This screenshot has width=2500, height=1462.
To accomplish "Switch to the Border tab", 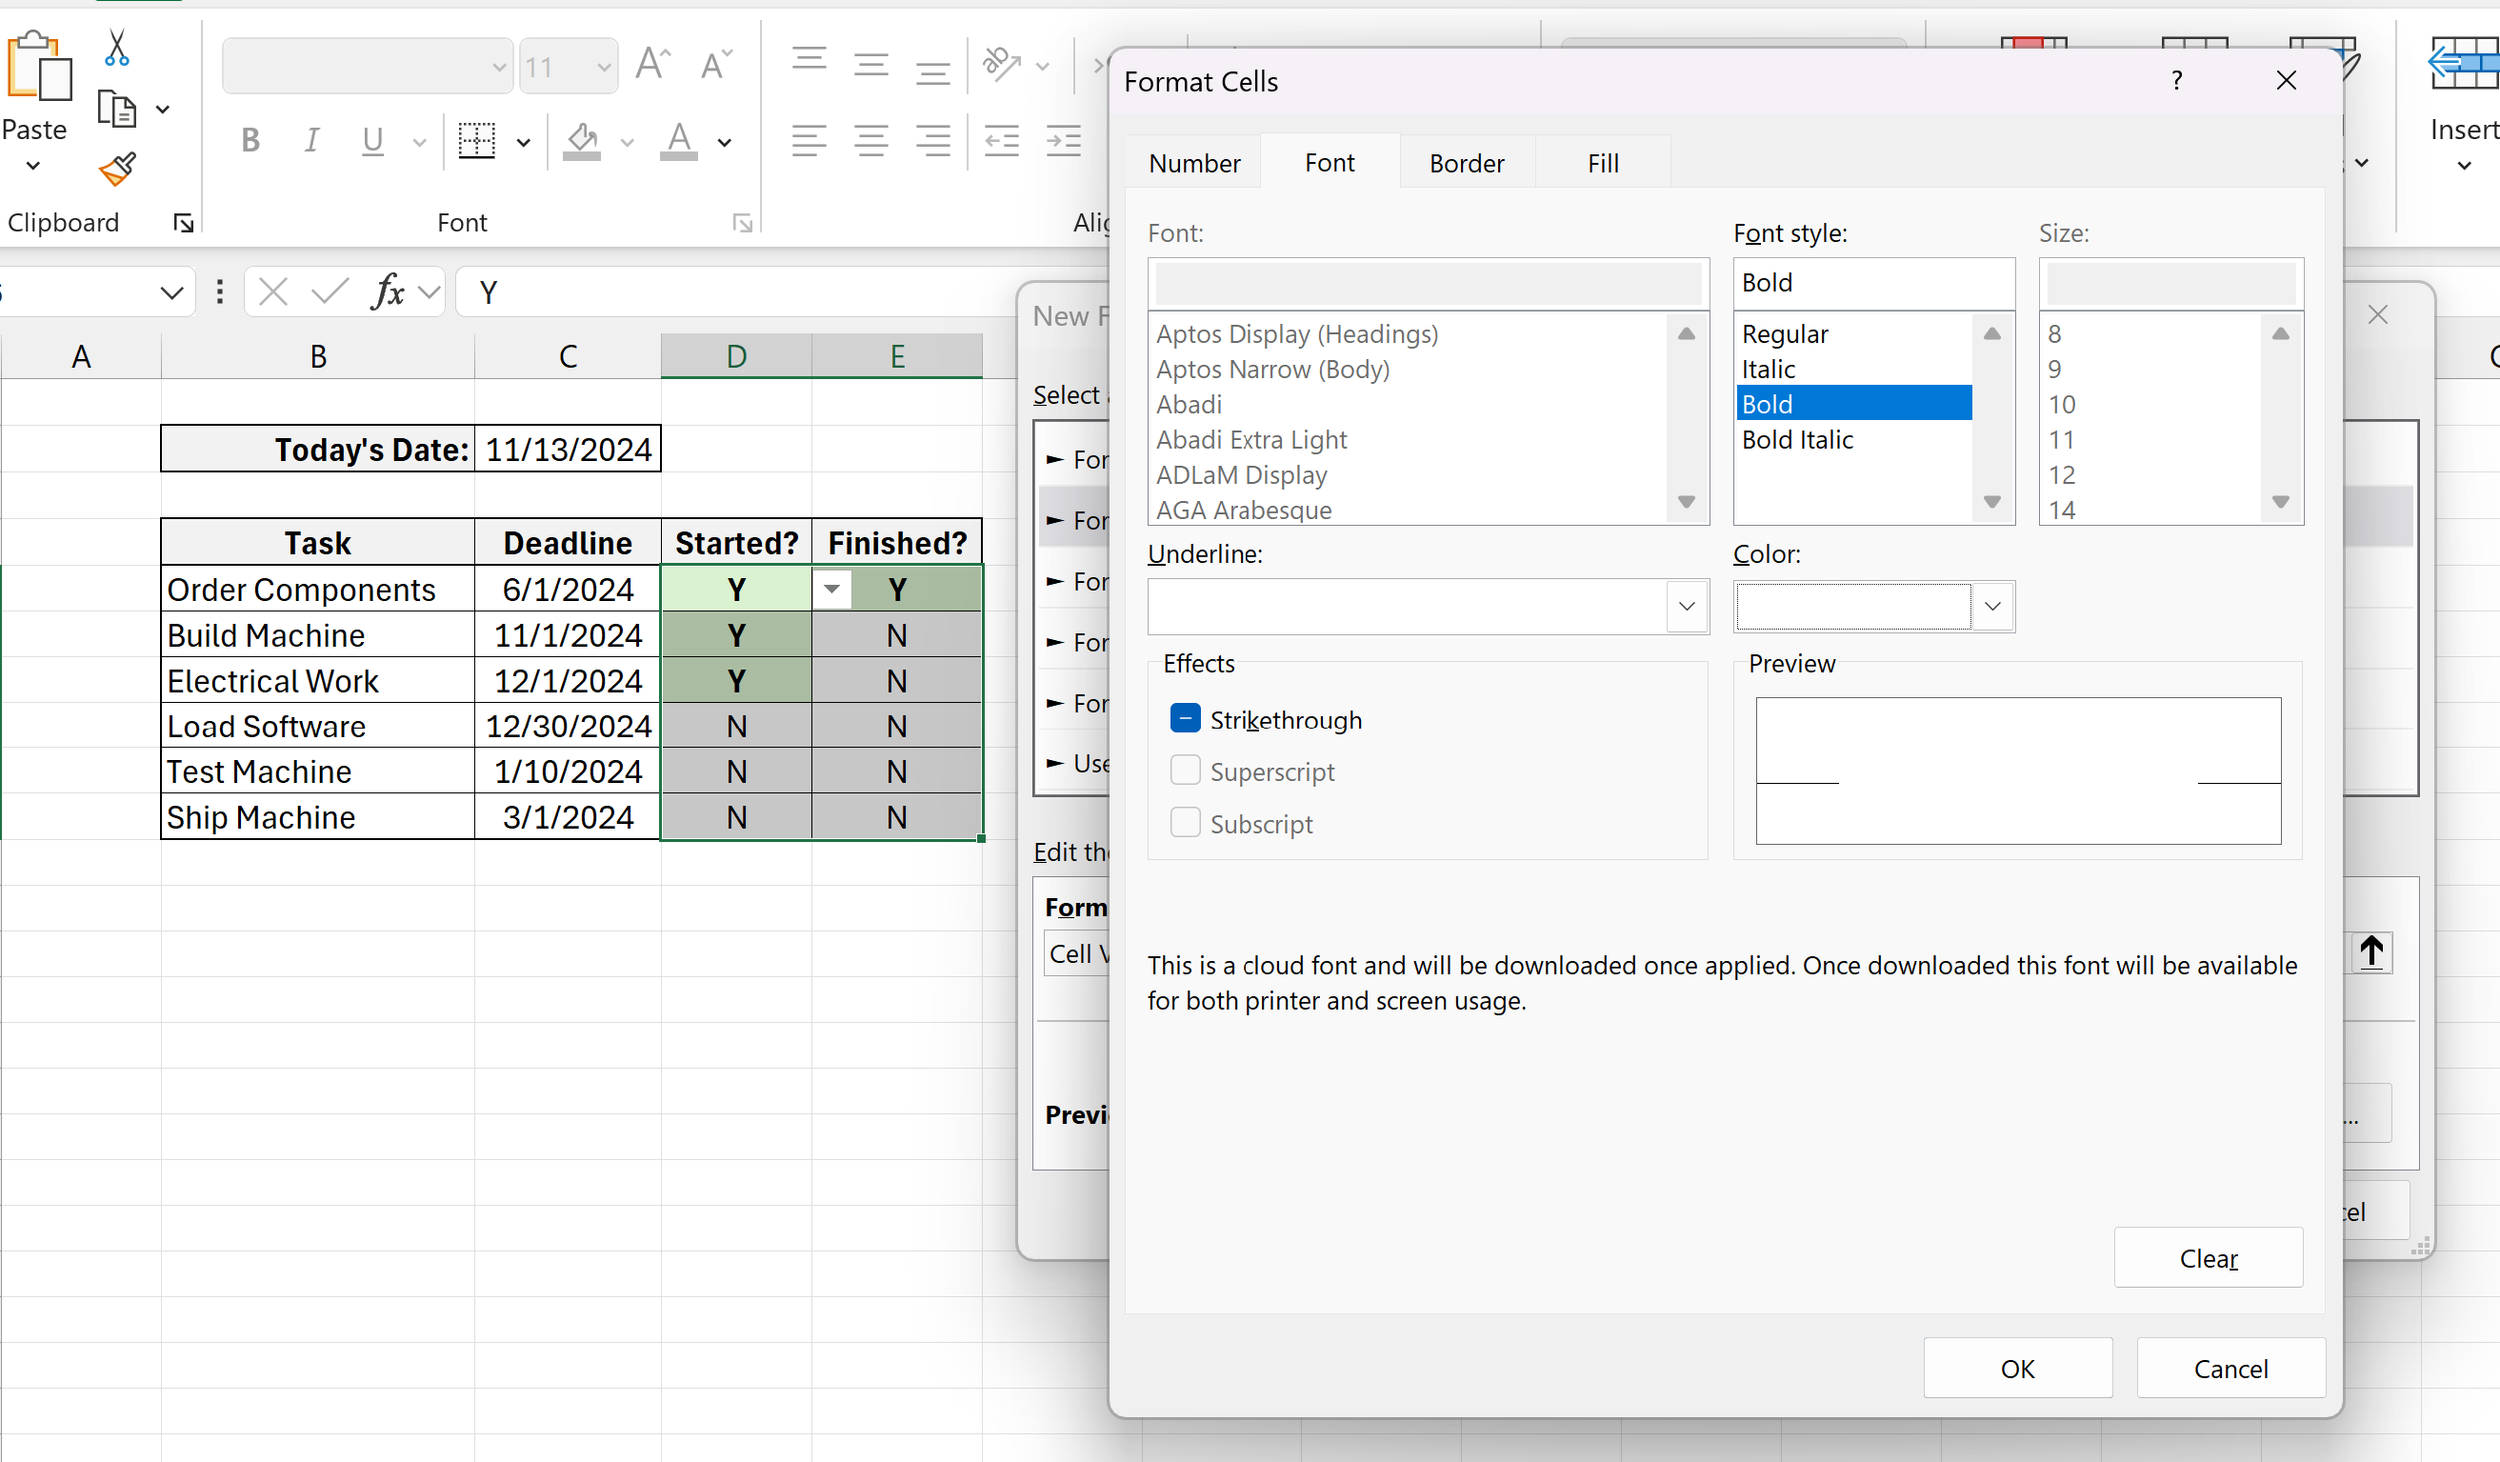I will [x=1465, y=162].
